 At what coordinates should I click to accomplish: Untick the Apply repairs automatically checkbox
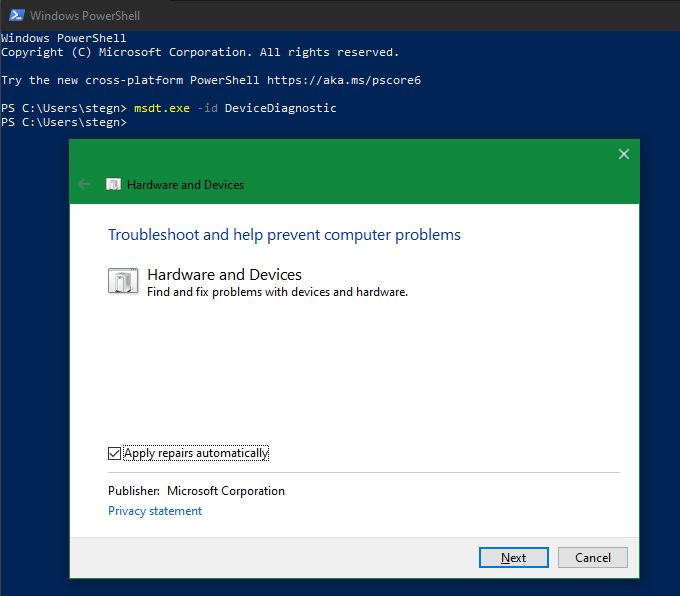(x=114, y=453)
